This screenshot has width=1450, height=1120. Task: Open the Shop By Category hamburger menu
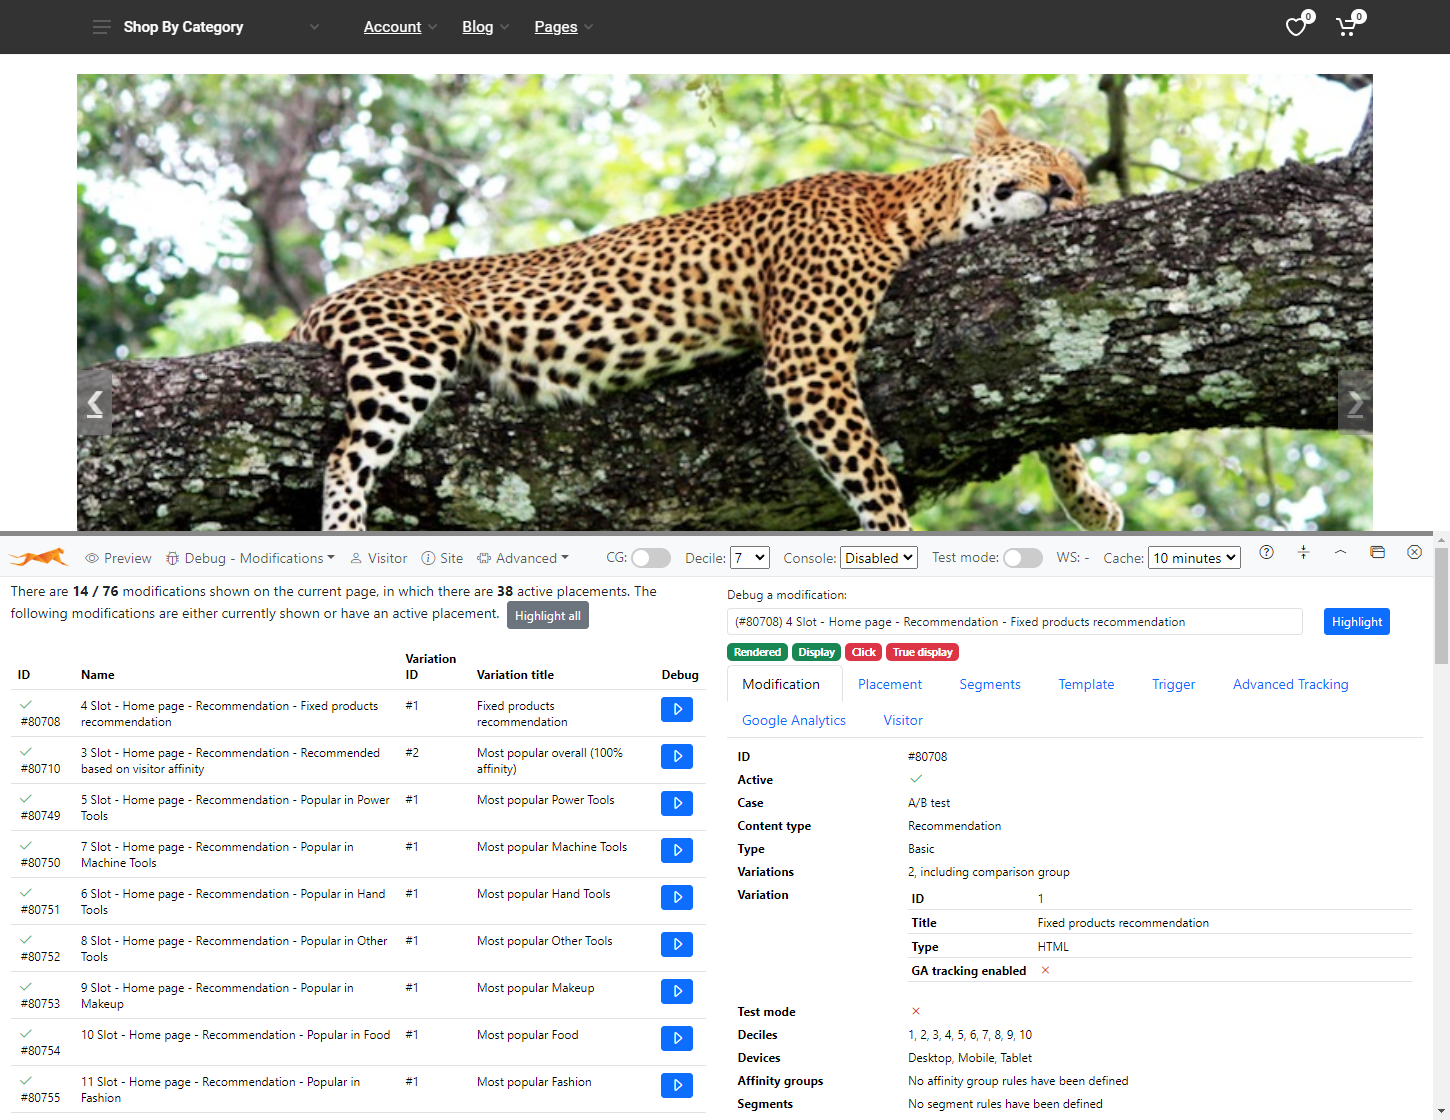click(x=101, y=27)
